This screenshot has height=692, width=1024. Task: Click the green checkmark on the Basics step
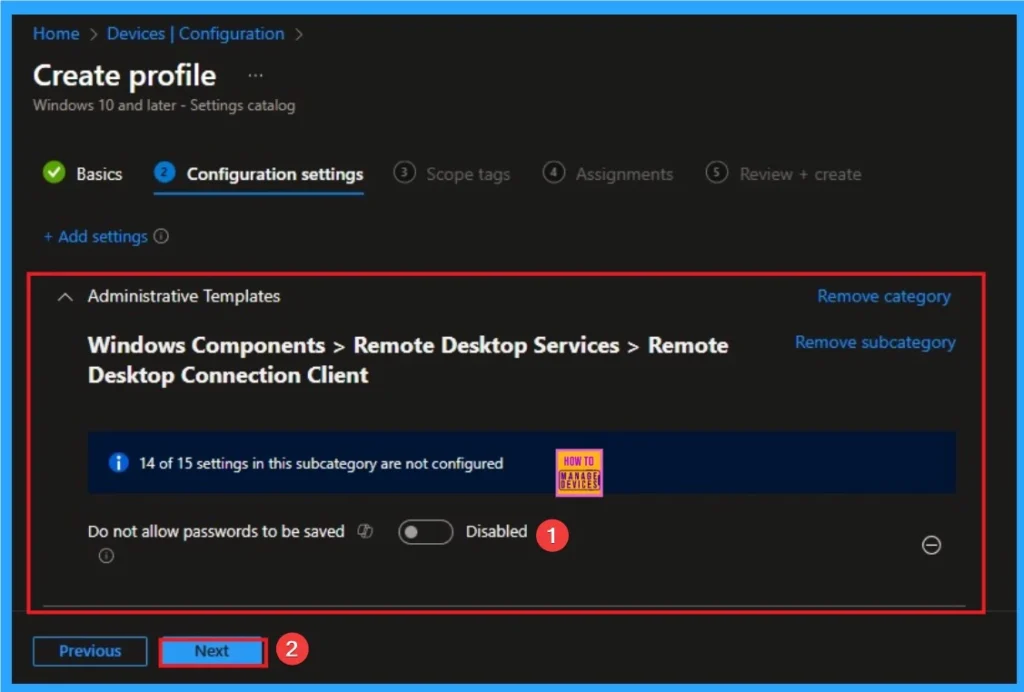point(53,173)
